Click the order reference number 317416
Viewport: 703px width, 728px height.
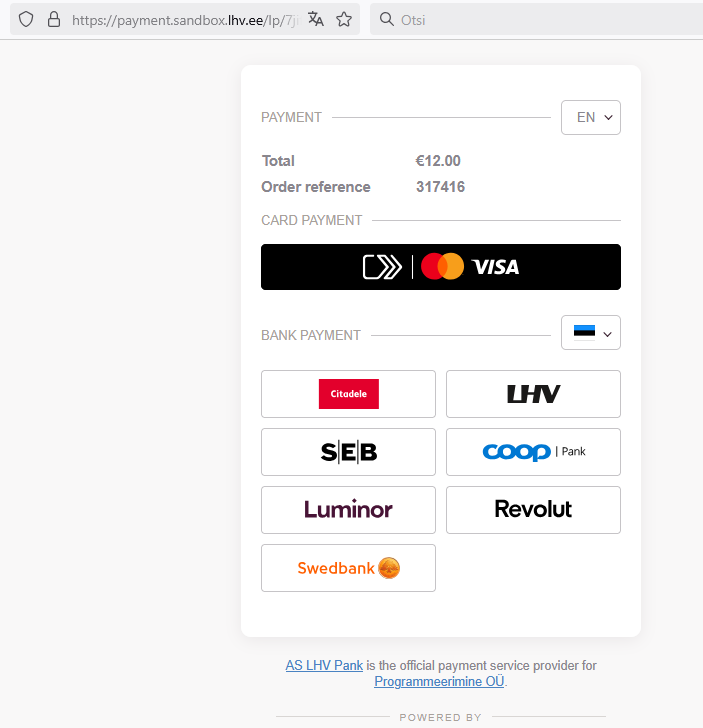tap(440, 187)
